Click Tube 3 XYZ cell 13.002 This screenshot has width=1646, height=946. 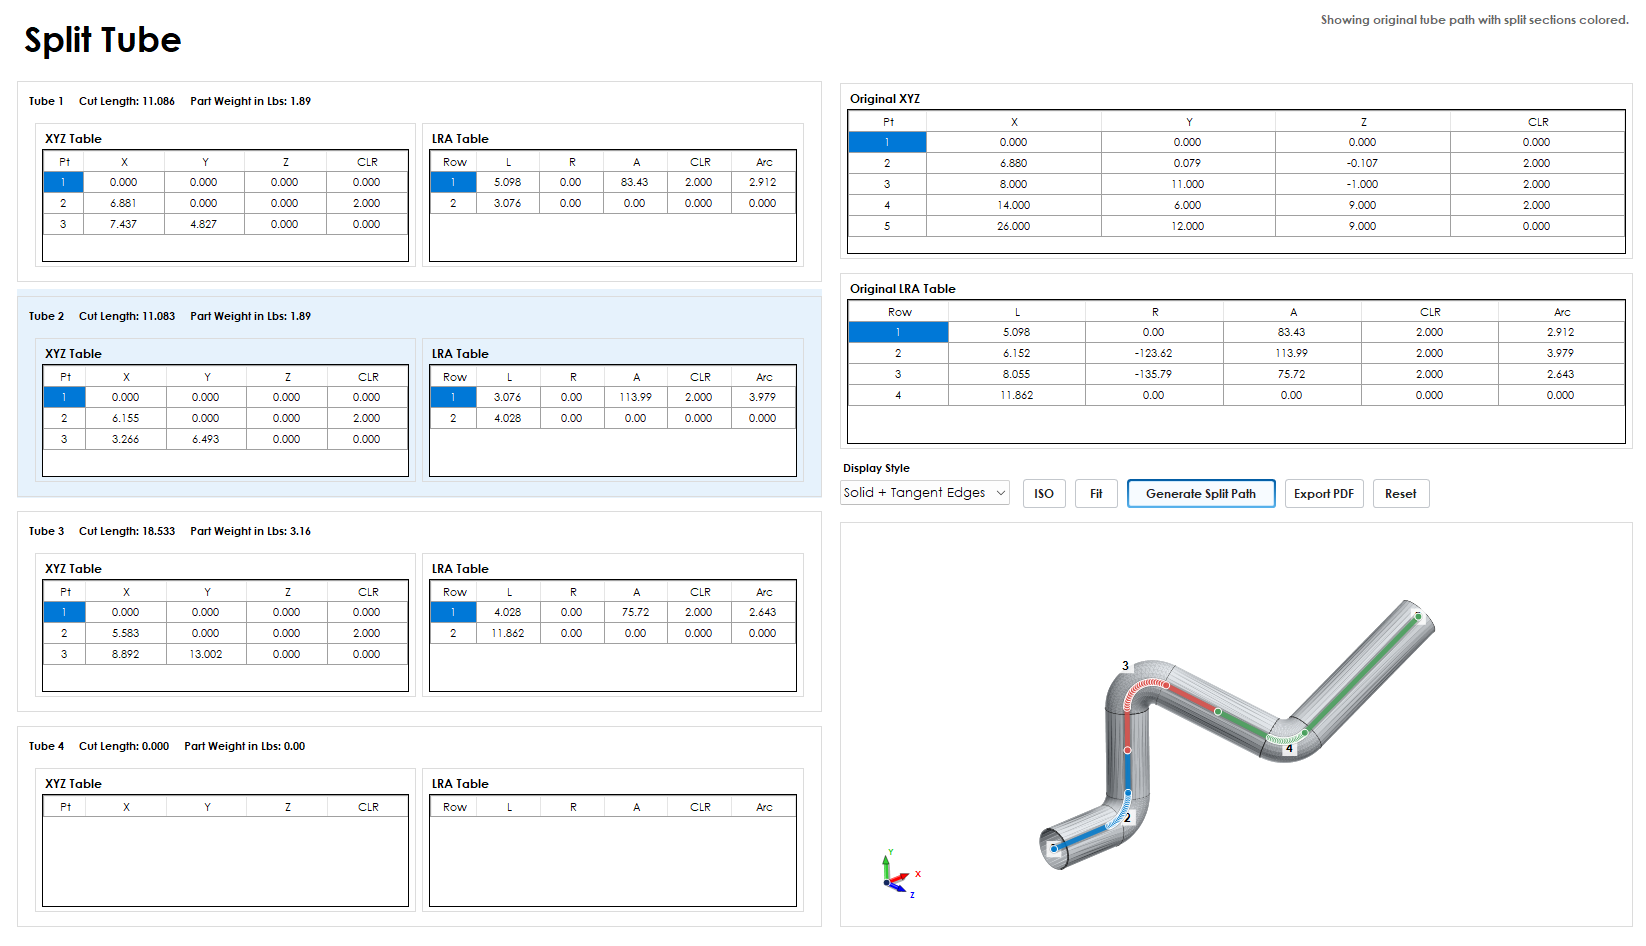(206, 654)
